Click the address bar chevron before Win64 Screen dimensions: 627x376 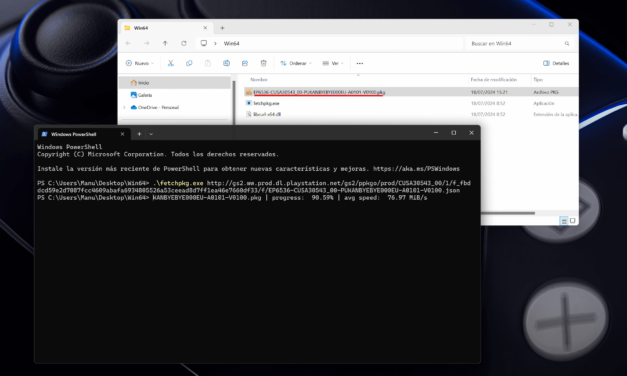[215, 43]
